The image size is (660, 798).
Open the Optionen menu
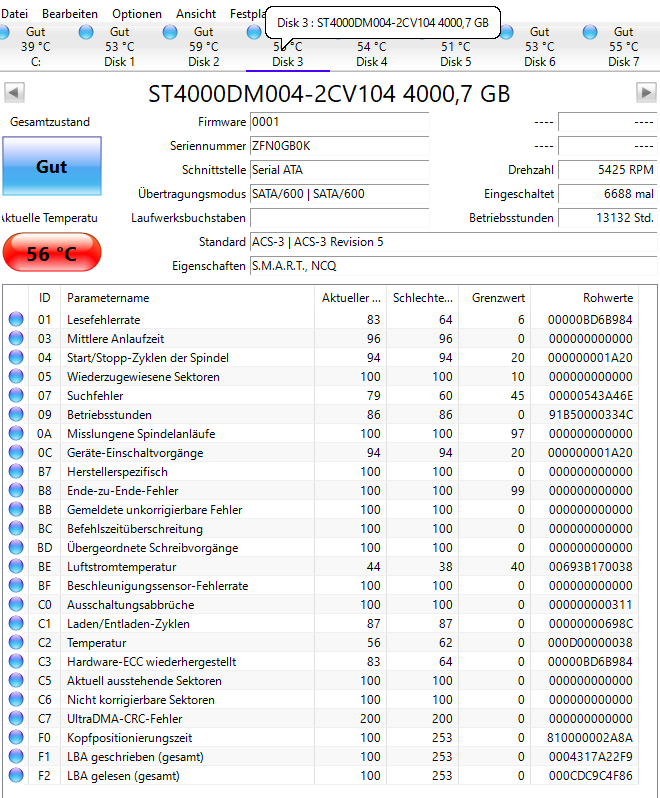tap(137, 14)
